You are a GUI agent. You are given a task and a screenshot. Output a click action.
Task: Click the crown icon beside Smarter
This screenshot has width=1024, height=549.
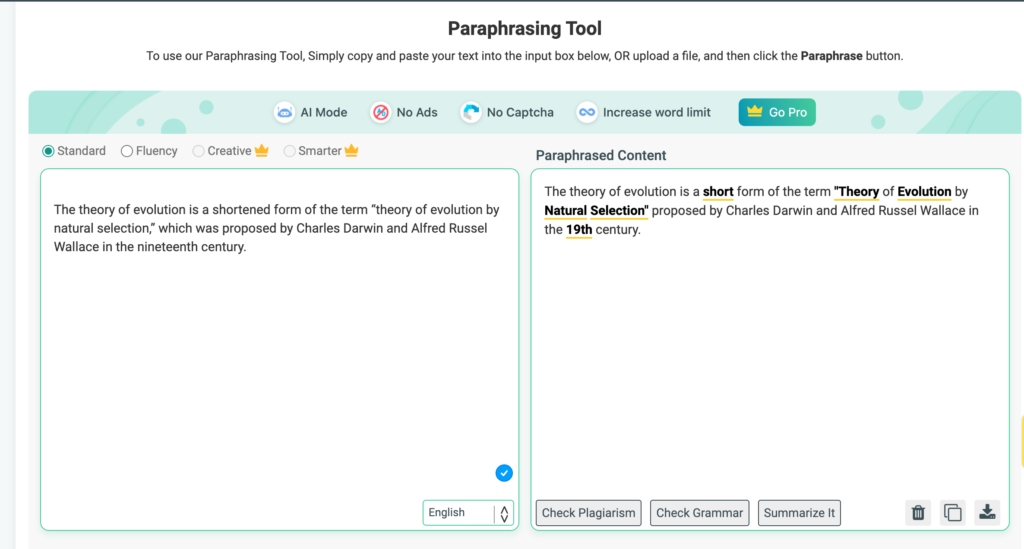351,151
